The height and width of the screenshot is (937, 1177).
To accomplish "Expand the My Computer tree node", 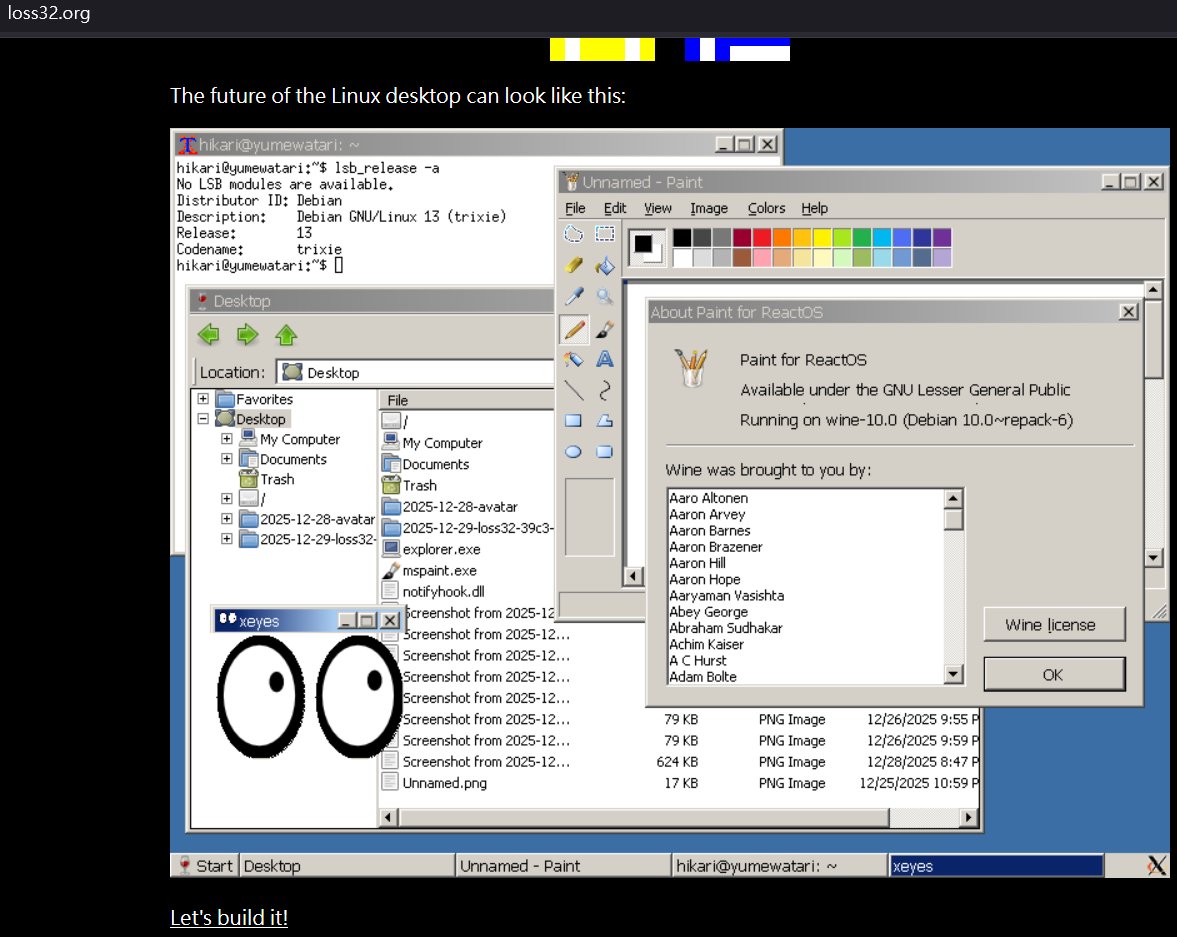I will click(227, 439).
